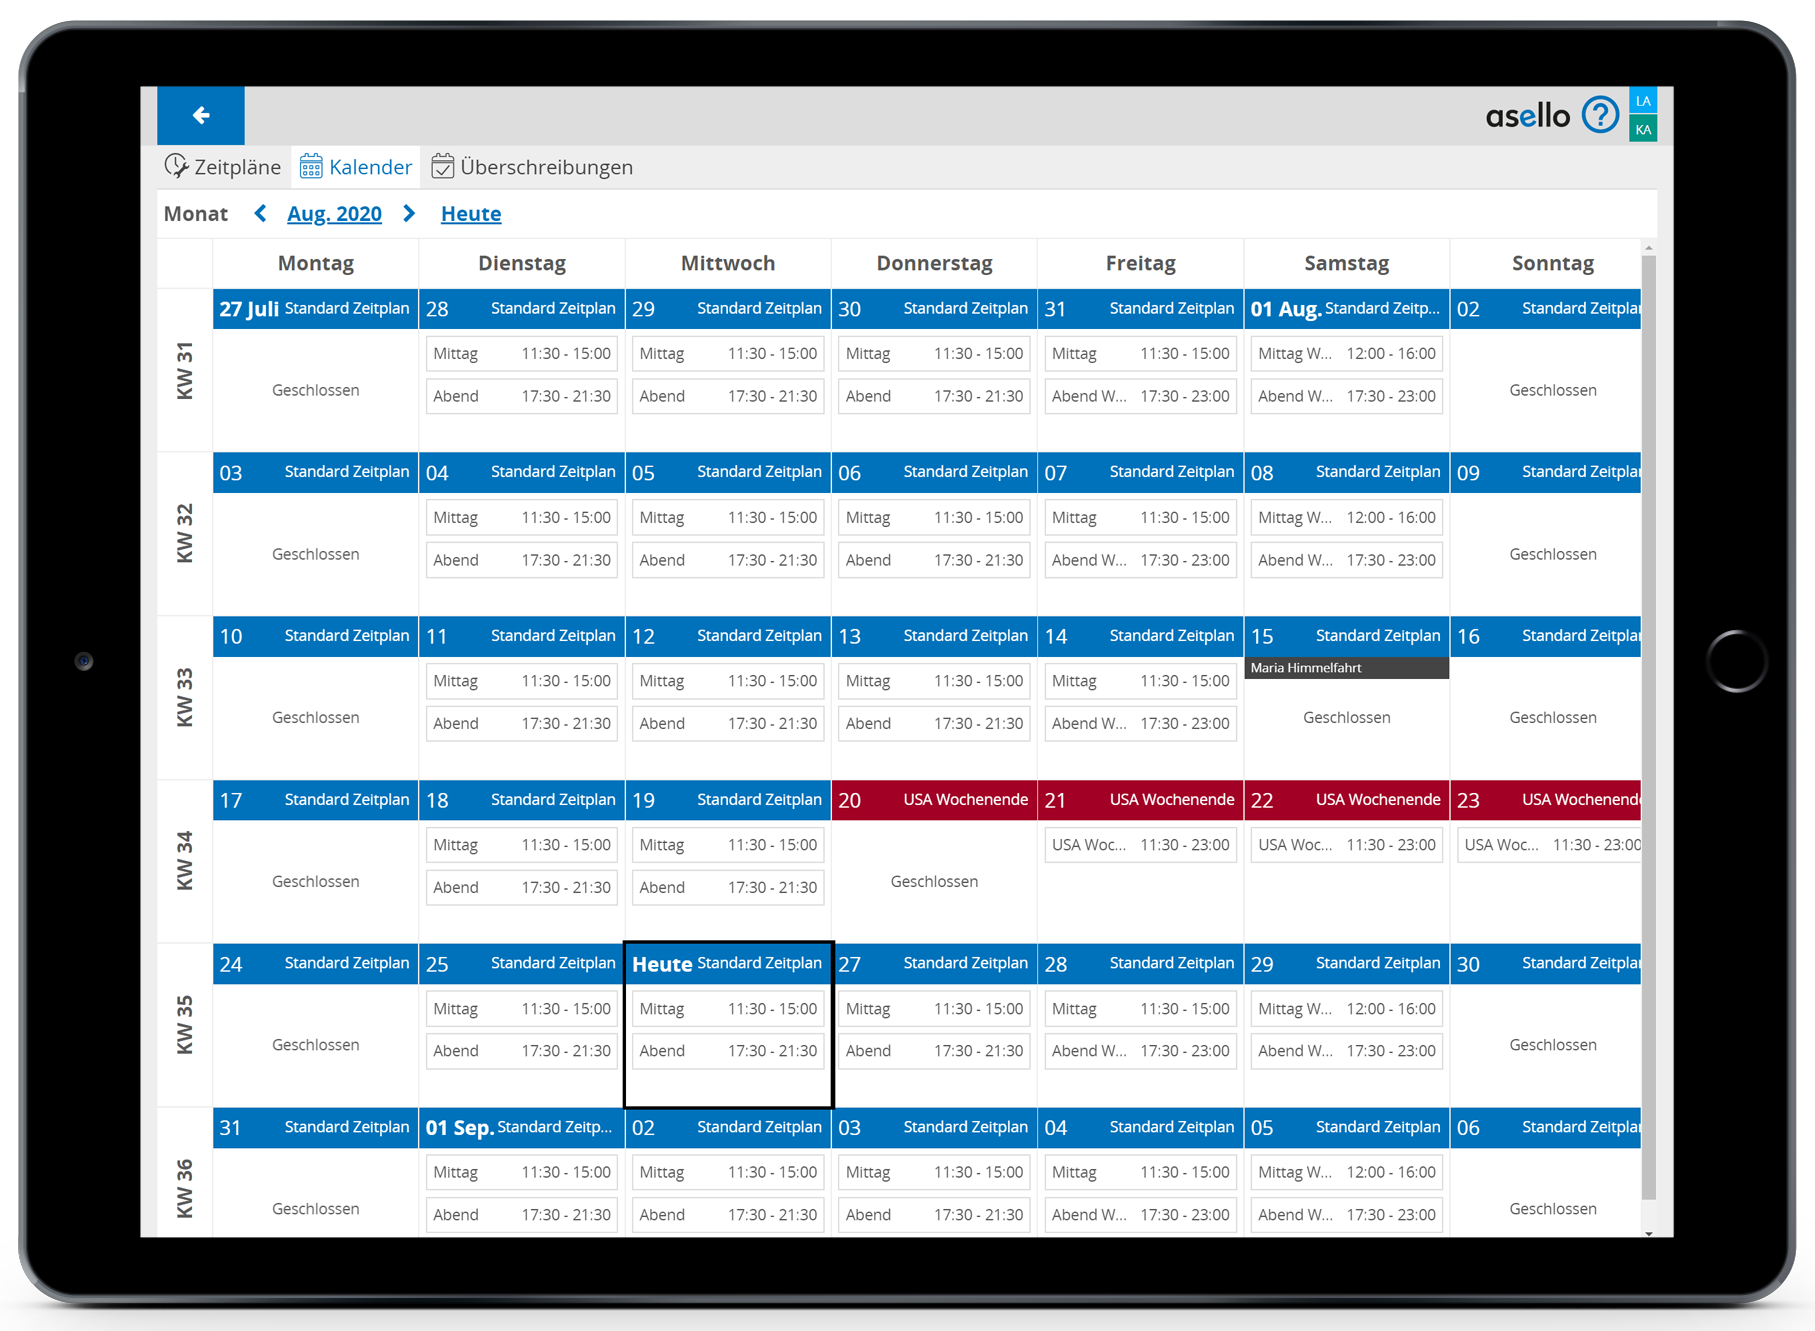Click the calendar's vertical scrollbar thumb
Viewport: 1815px width, 1331px height.
pyautogui.click(x=1648, y=720)
